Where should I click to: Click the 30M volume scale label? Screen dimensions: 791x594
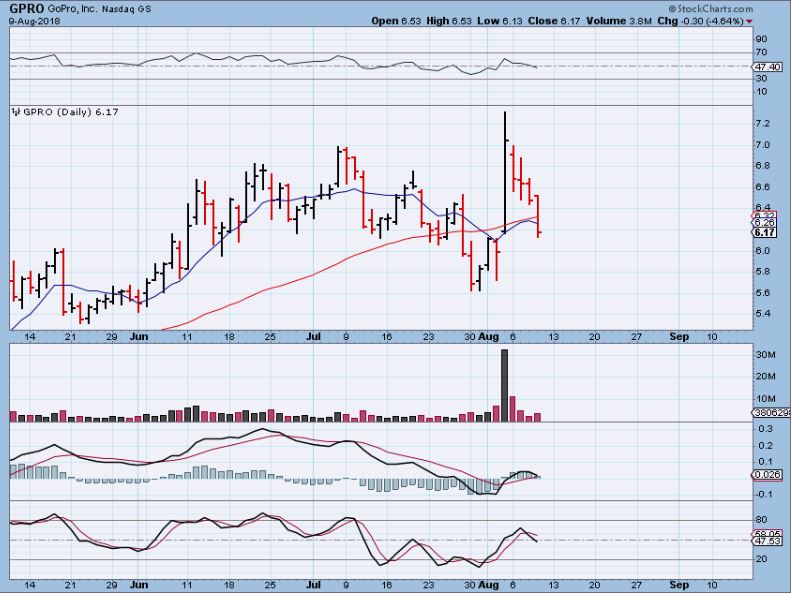point(765,355)
